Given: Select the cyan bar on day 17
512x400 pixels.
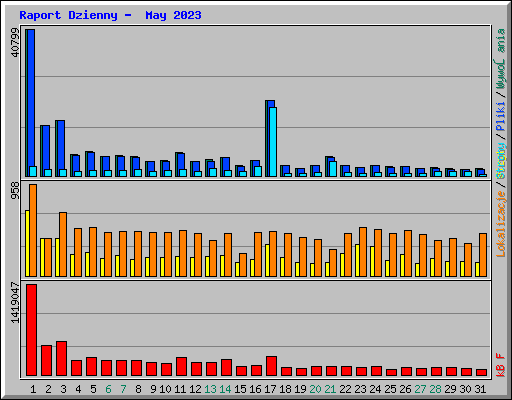Looking at the screenshot, I should pos(273,142).
